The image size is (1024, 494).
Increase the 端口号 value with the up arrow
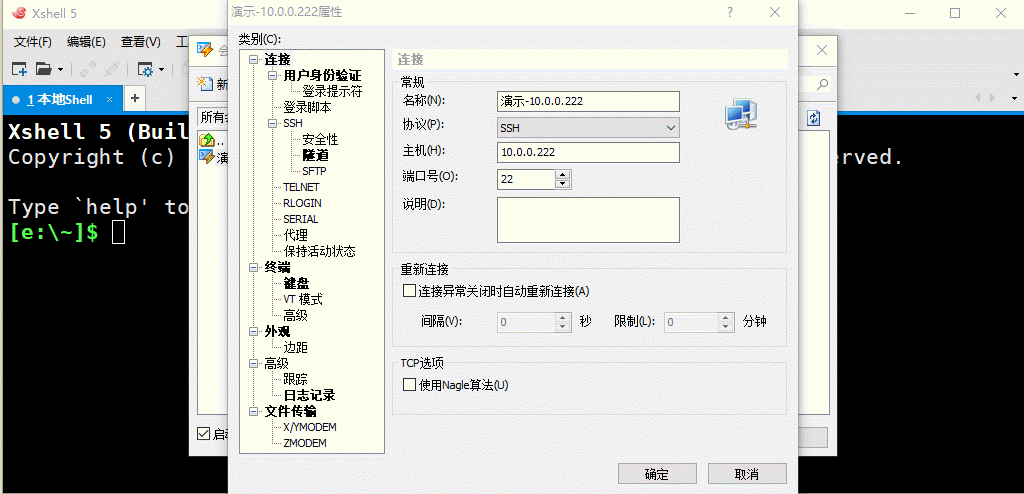click(563, 174)
